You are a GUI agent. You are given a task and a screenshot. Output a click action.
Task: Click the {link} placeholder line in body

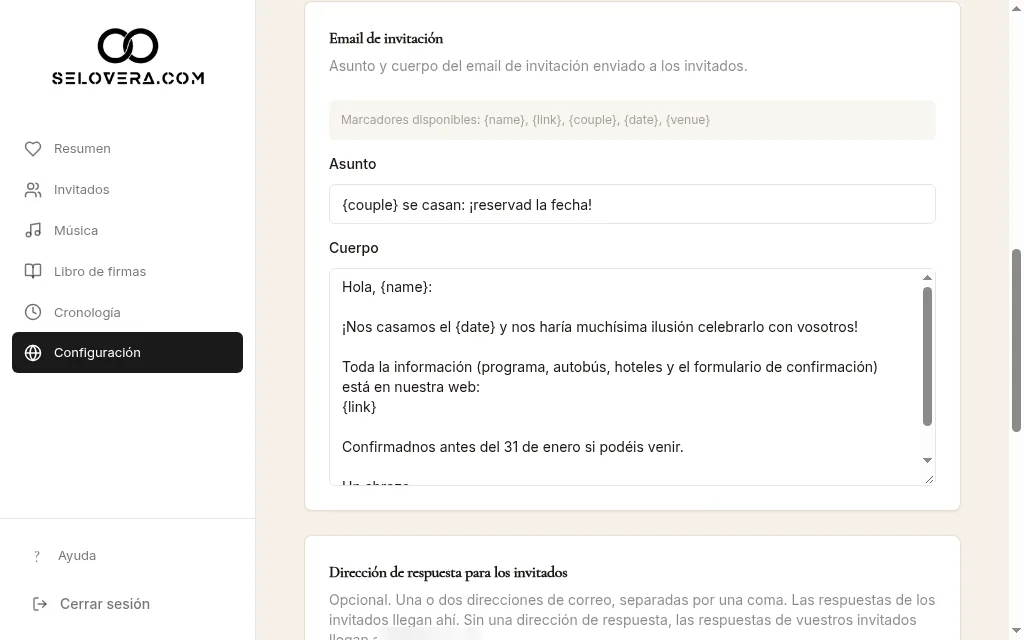359,408
